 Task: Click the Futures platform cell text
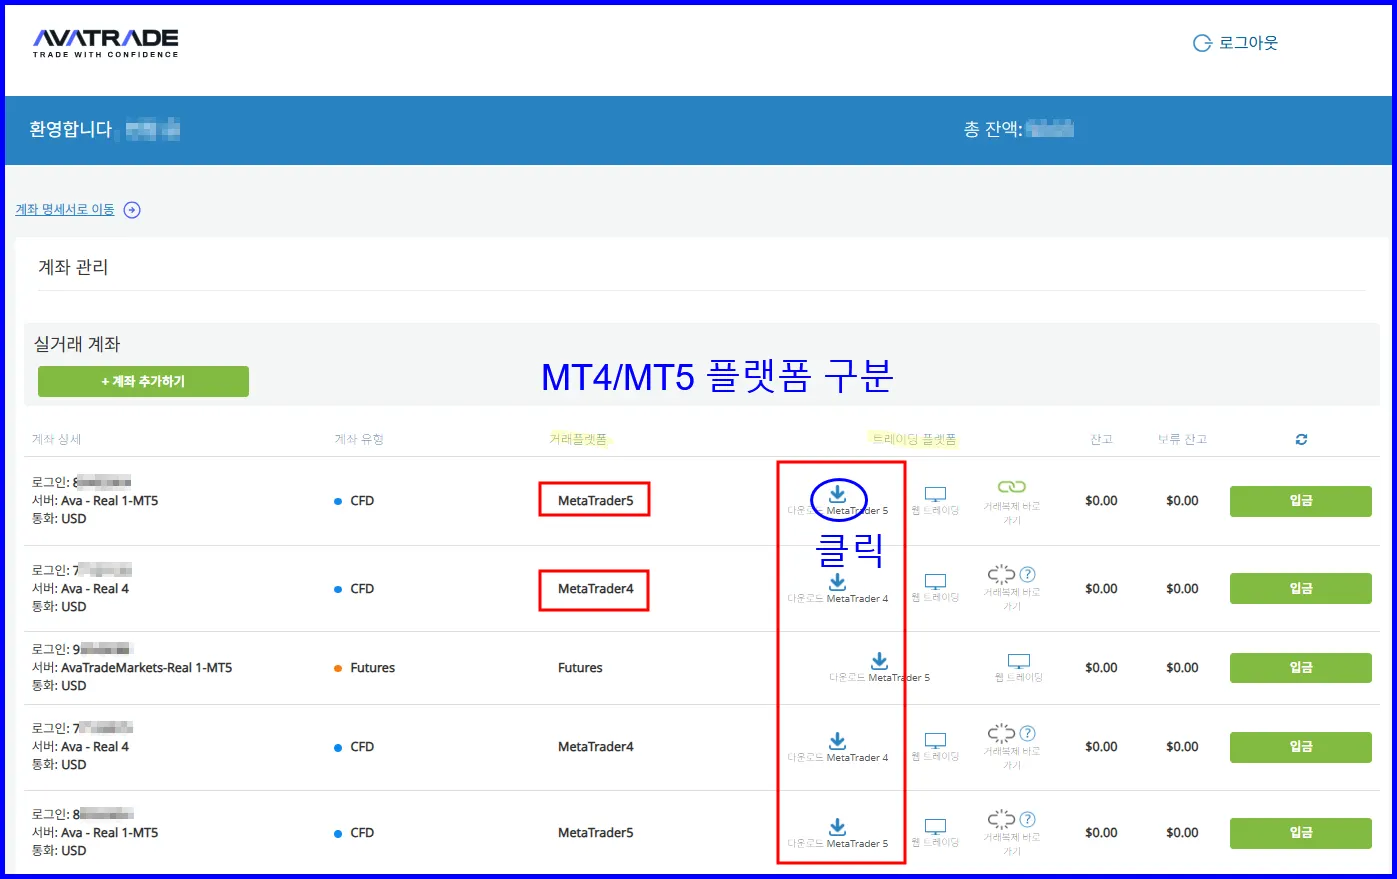[580, 668]
